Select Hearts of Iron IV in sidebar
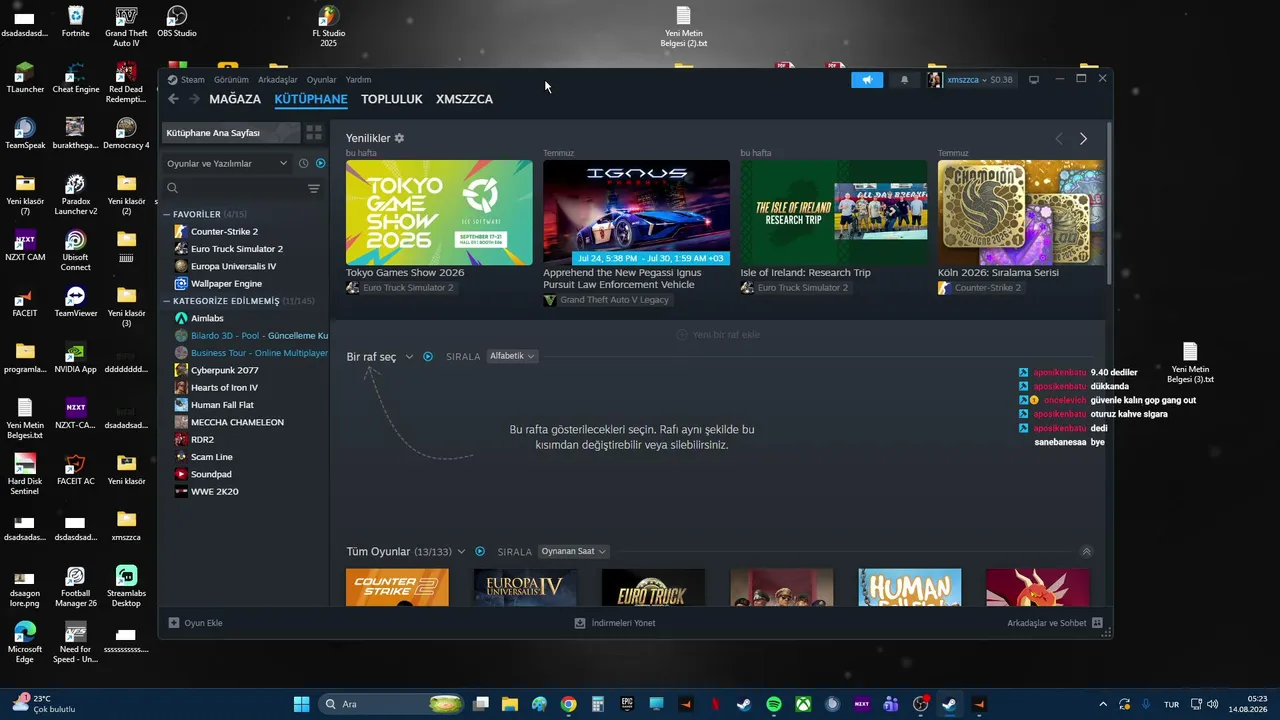Image resolution: width=1280 pixels, height=720 pixels. [x=224, y=388]
